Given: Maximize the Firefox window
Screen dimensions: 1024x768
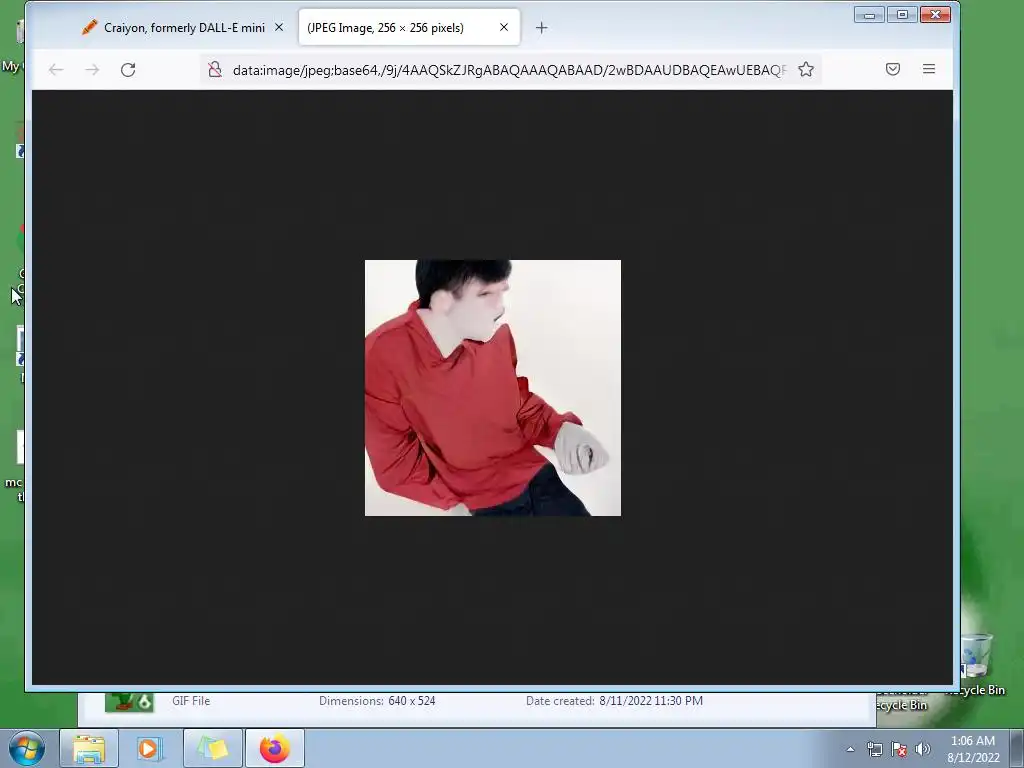Looking at the screenshot, I should coord(903,14).
